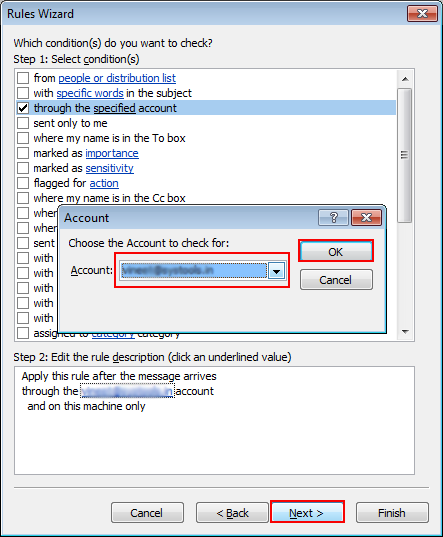Click the conditions list scrollbar thumb

tap(405, 155)
